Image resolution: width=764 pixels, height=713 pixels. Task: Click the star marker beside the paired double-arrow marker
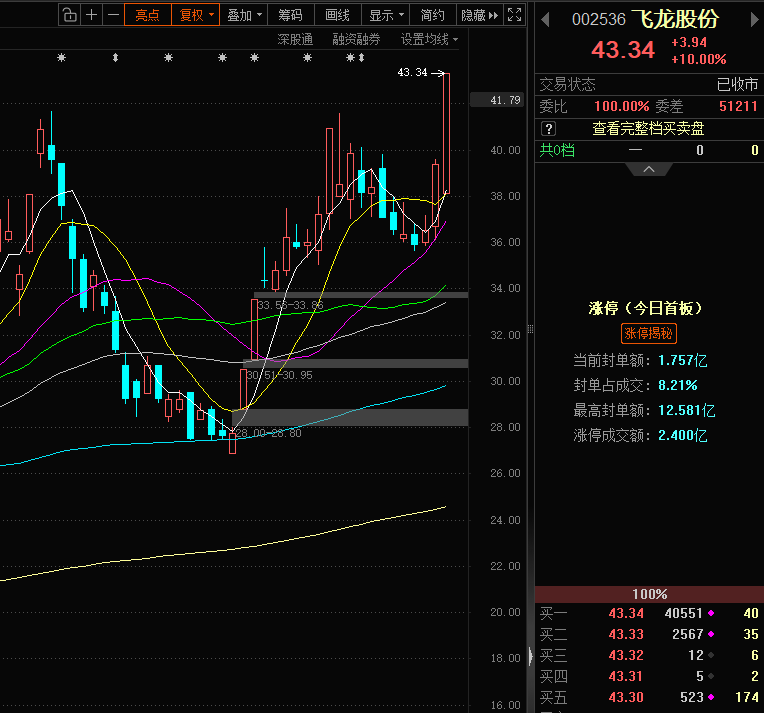click(x=350, y=58)
